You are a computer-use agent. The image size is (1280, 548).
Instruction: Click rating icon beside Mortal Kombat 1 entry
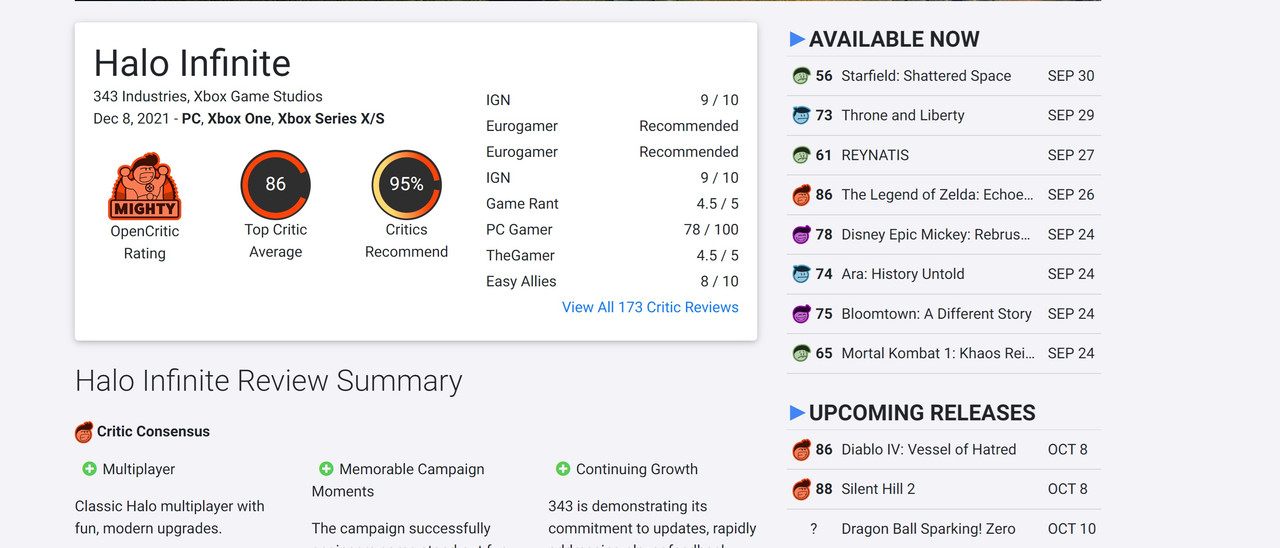801,353
